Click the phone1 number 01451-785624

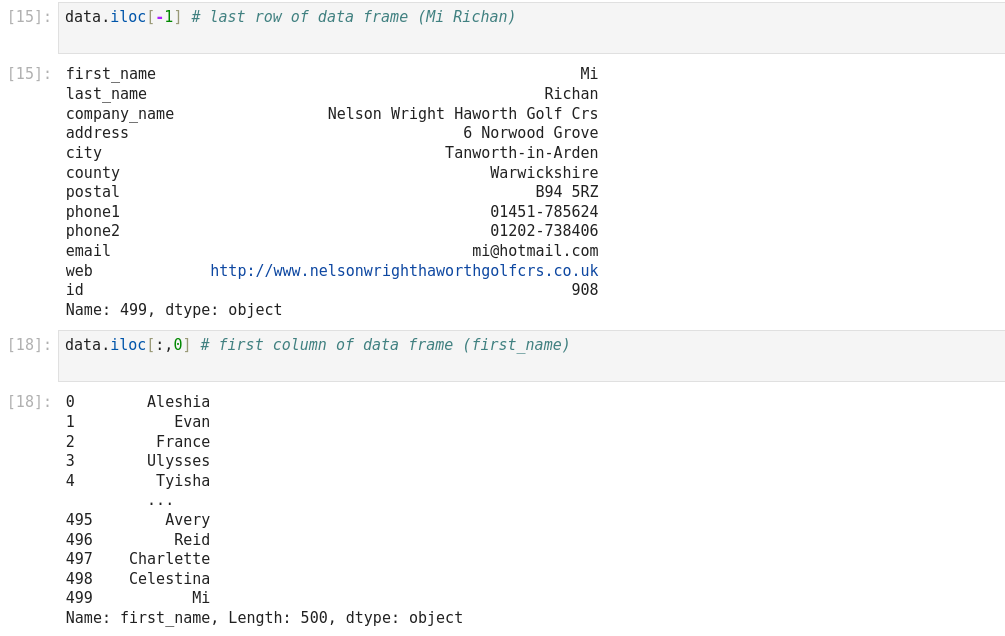(544, 212)
